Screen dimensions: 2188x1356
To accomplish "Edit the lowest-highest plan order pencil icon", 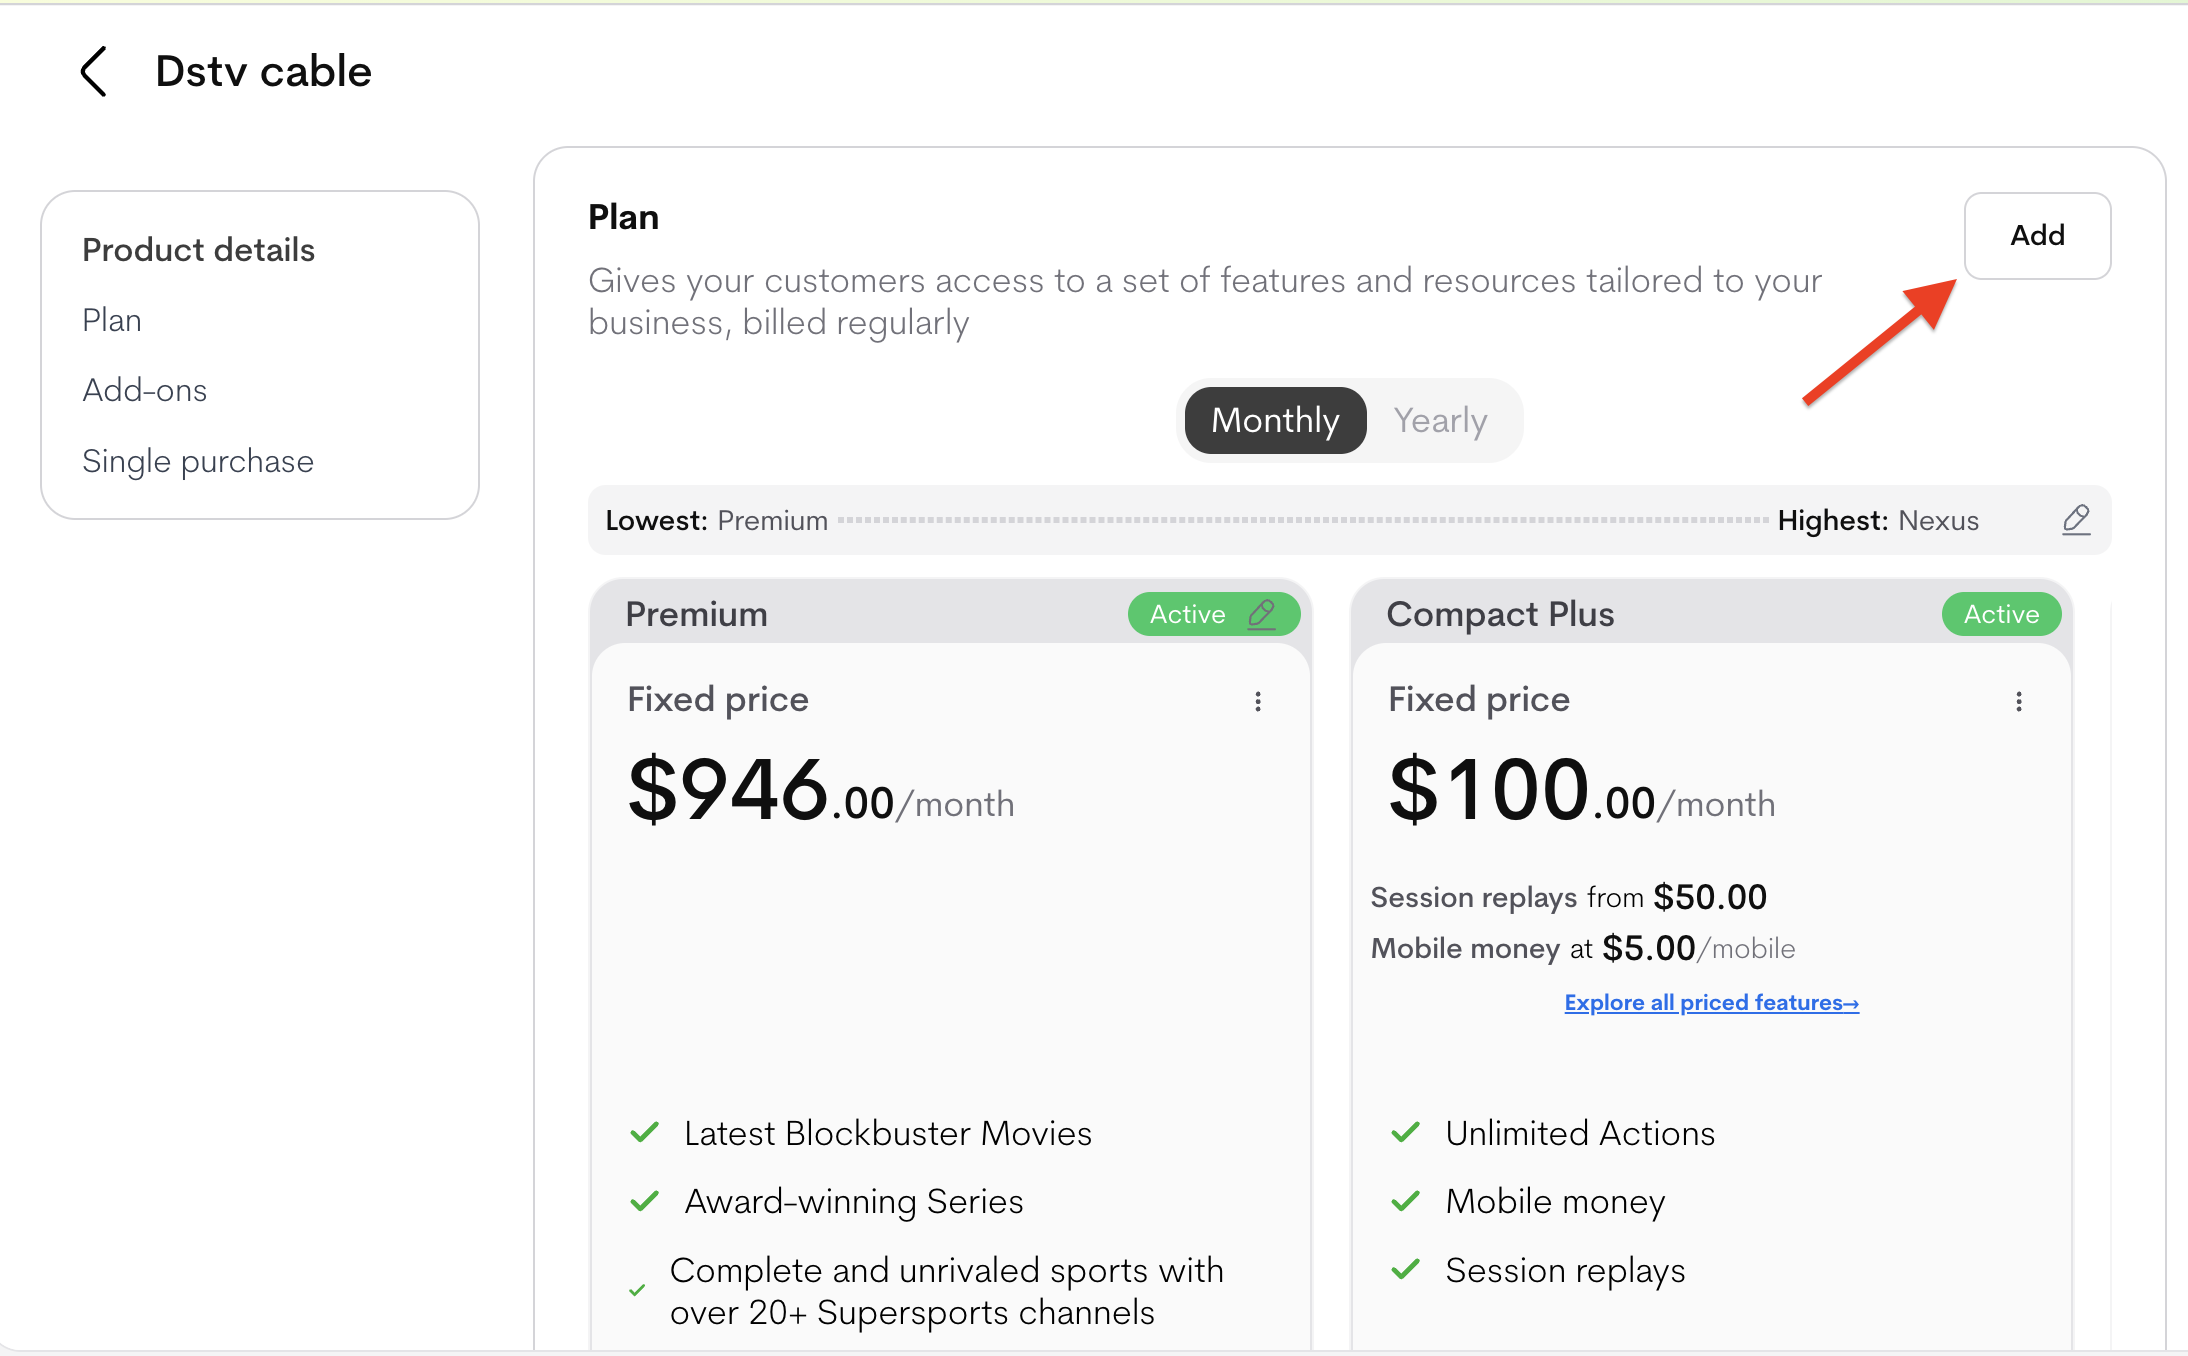I will point(2076,519).
